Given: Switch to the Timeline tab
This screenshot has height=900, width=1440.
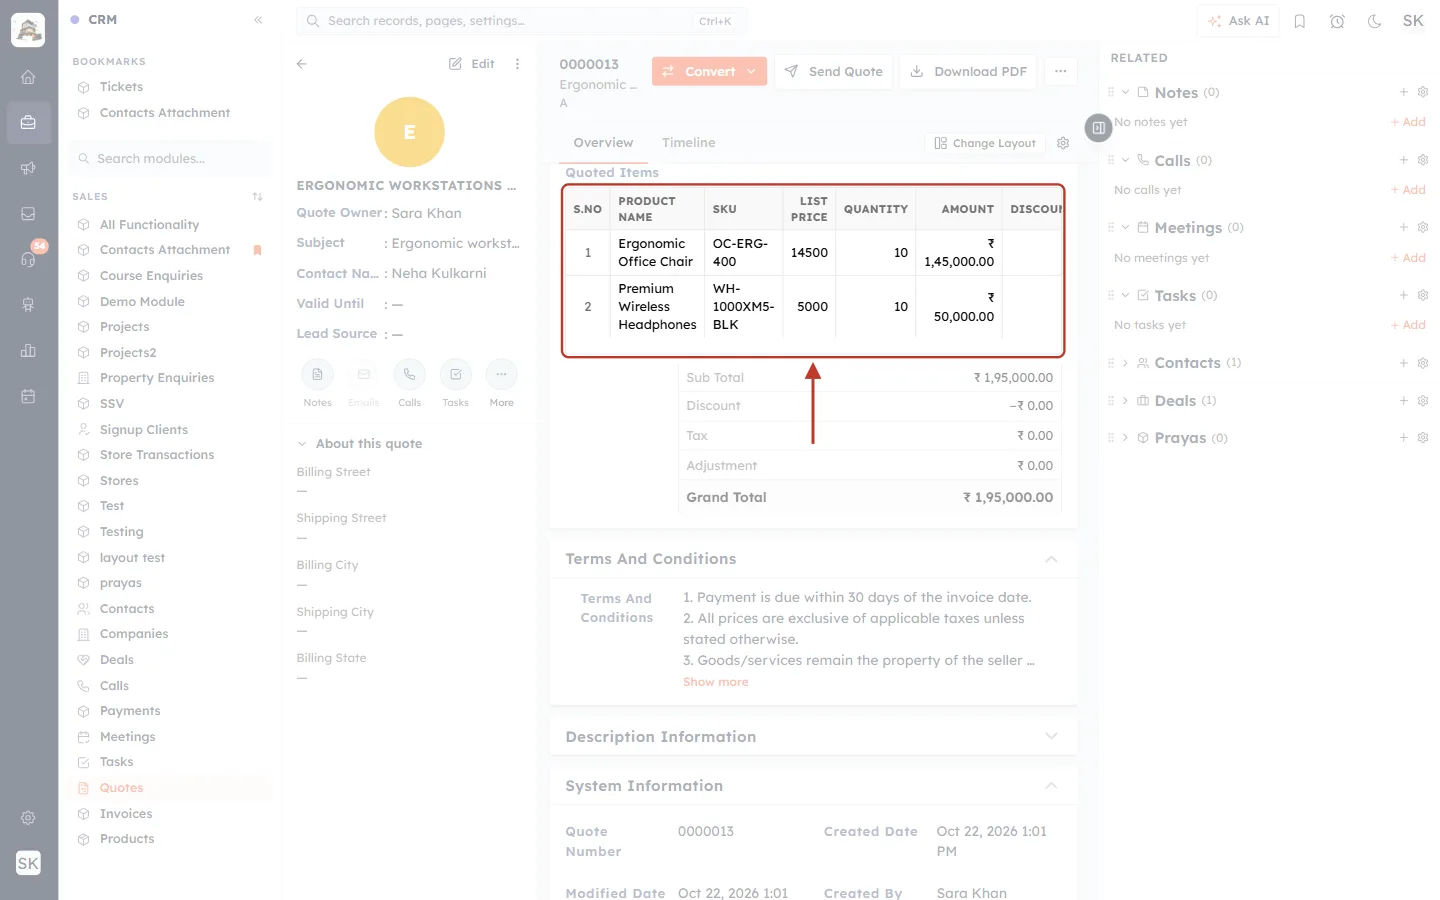Looking at the screenshot, I should click(x=688, y=143).
